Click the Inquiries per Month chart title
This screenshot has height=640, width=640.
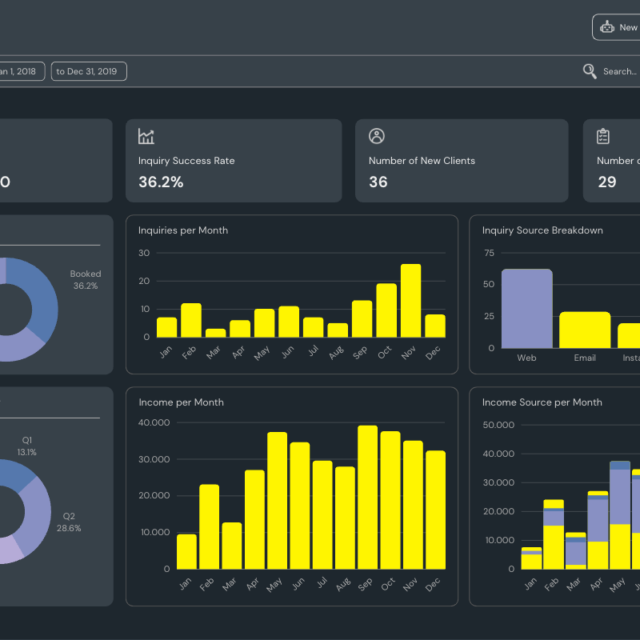click(183, 230)
